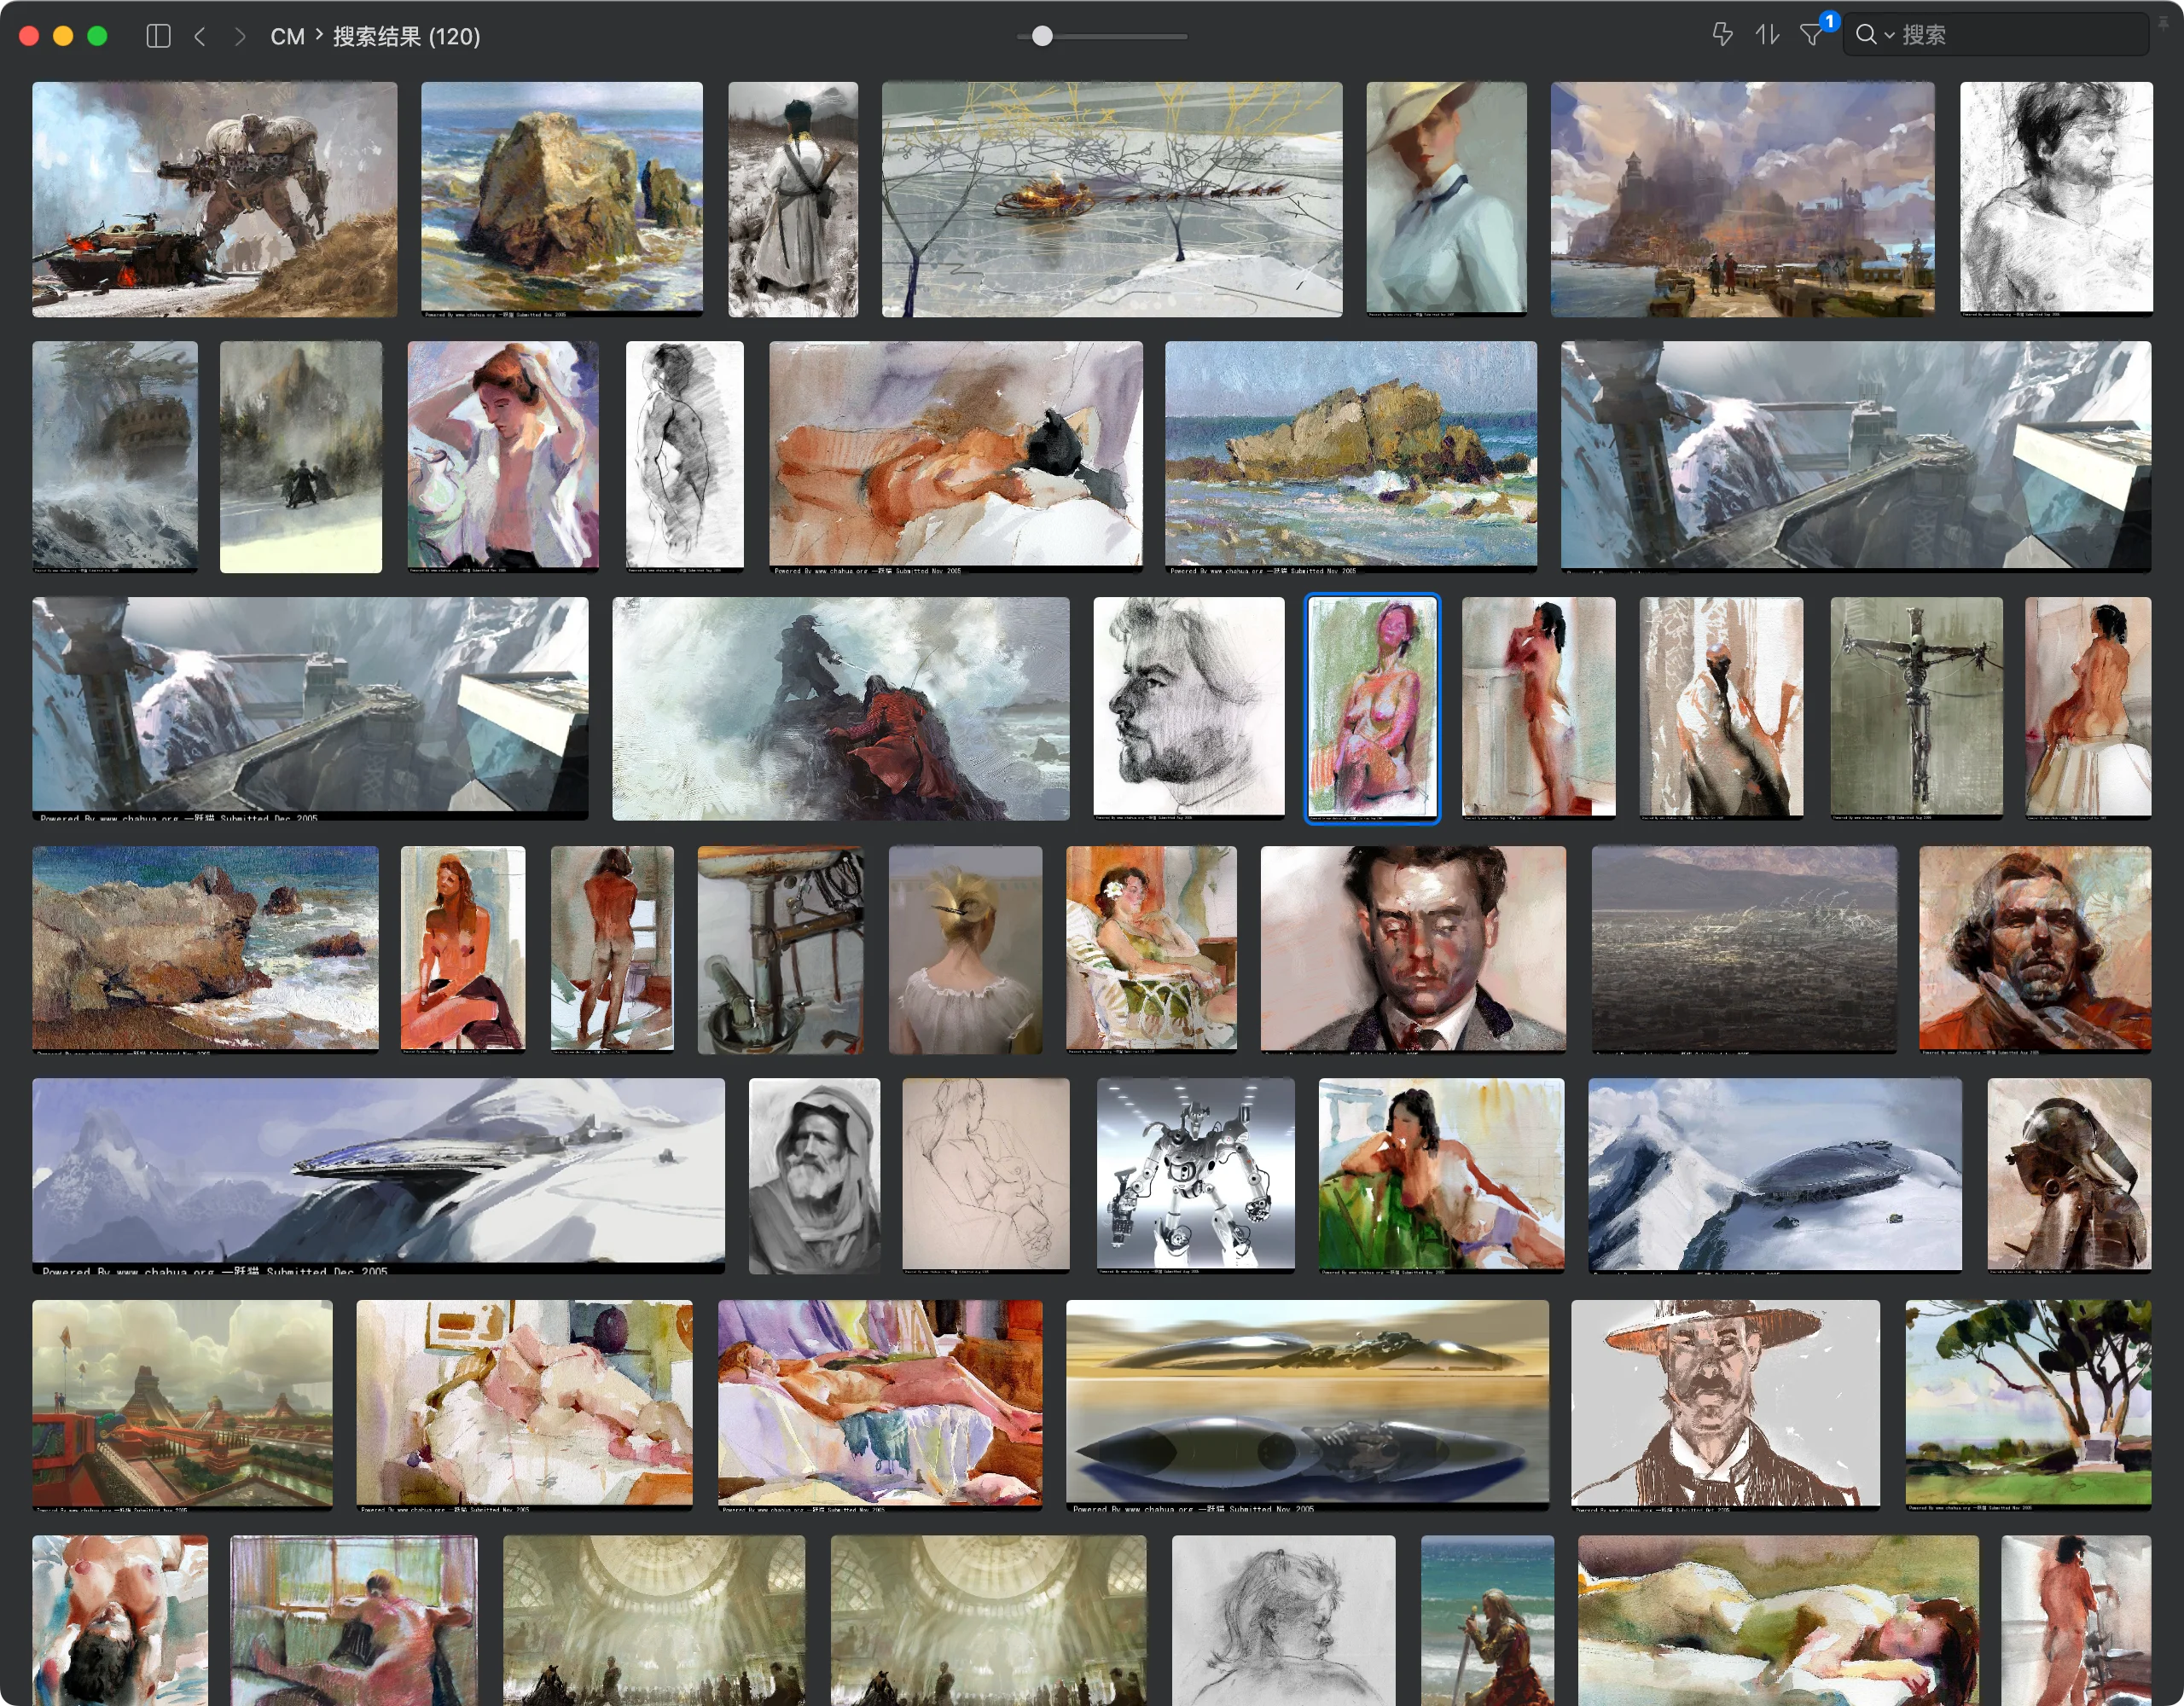This screenshot has height=1706, width=2184.
Task: Select the robot crucifix concept painting
Action: tap(1916, 709)
